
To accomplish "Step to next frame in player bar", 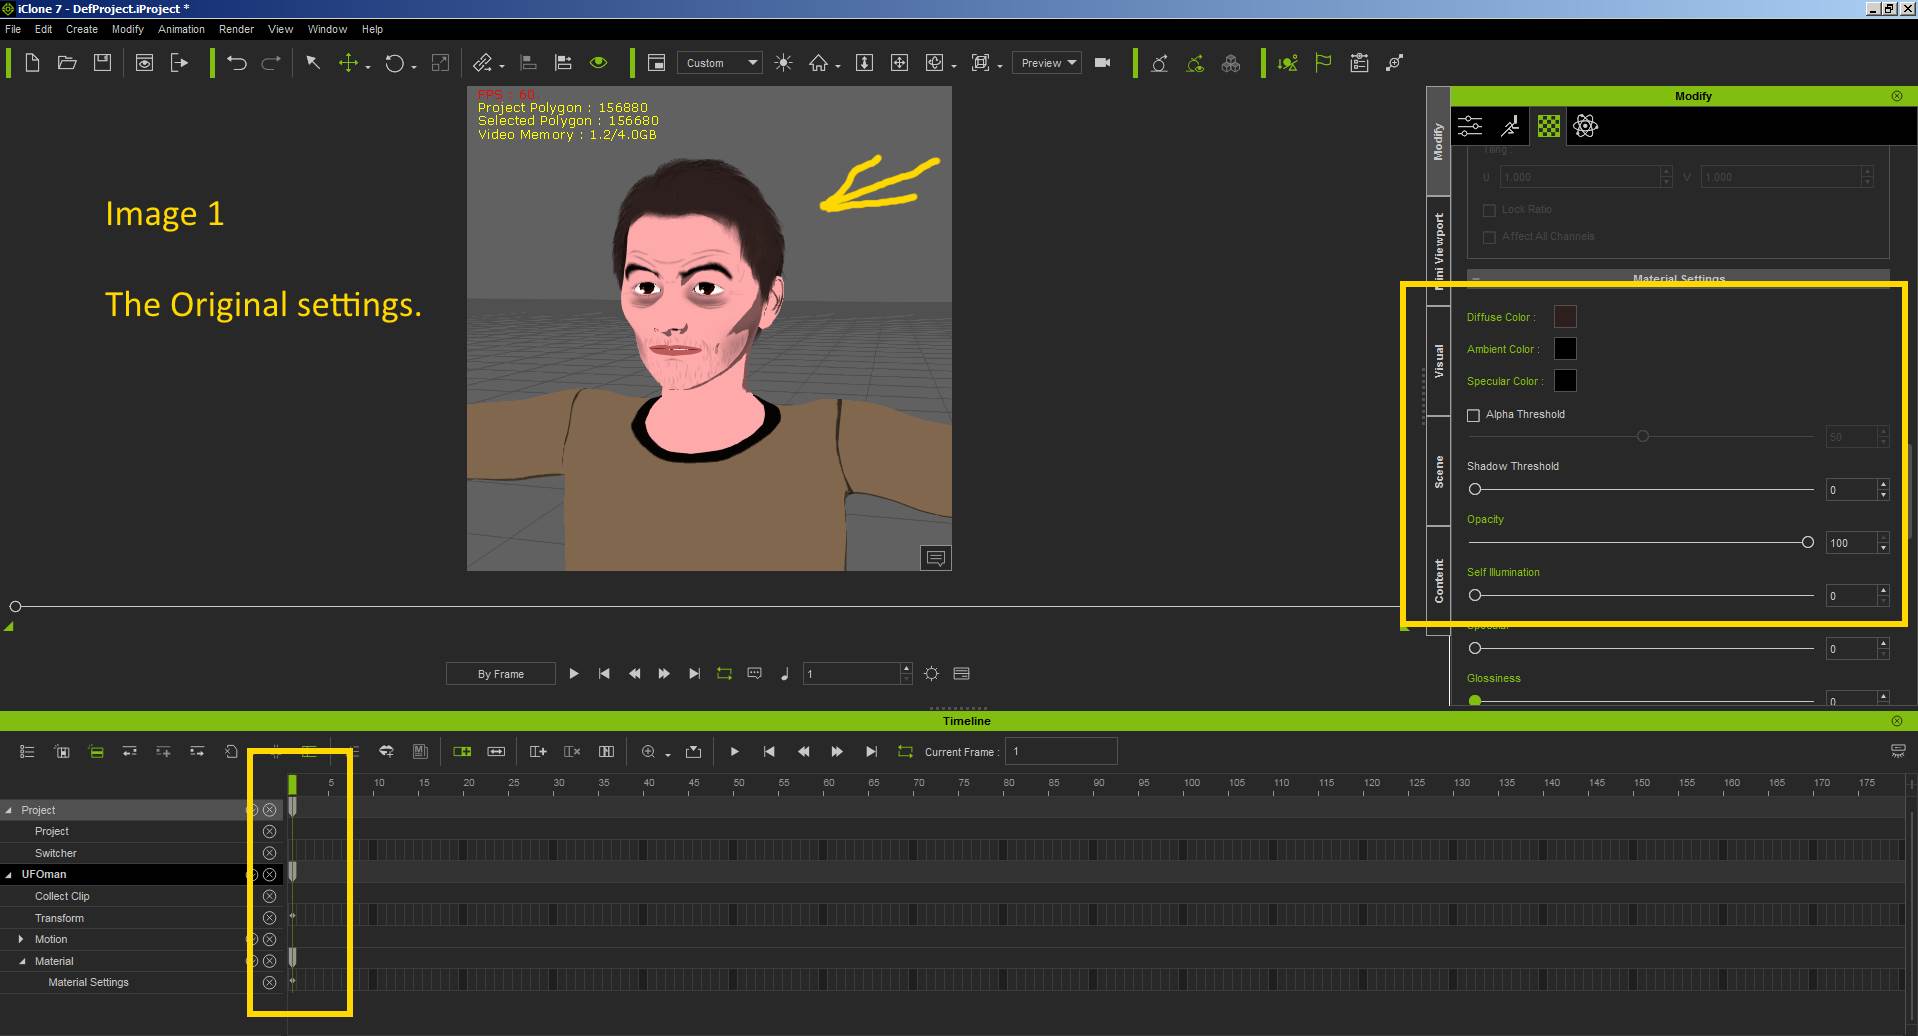I will point(664,674).
